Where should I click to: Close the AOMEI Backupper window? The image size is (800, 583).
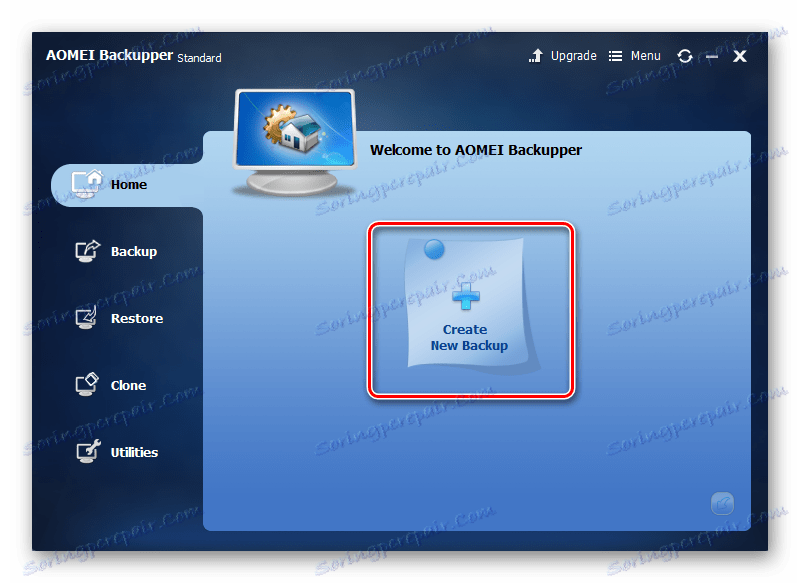click(740, 56)
